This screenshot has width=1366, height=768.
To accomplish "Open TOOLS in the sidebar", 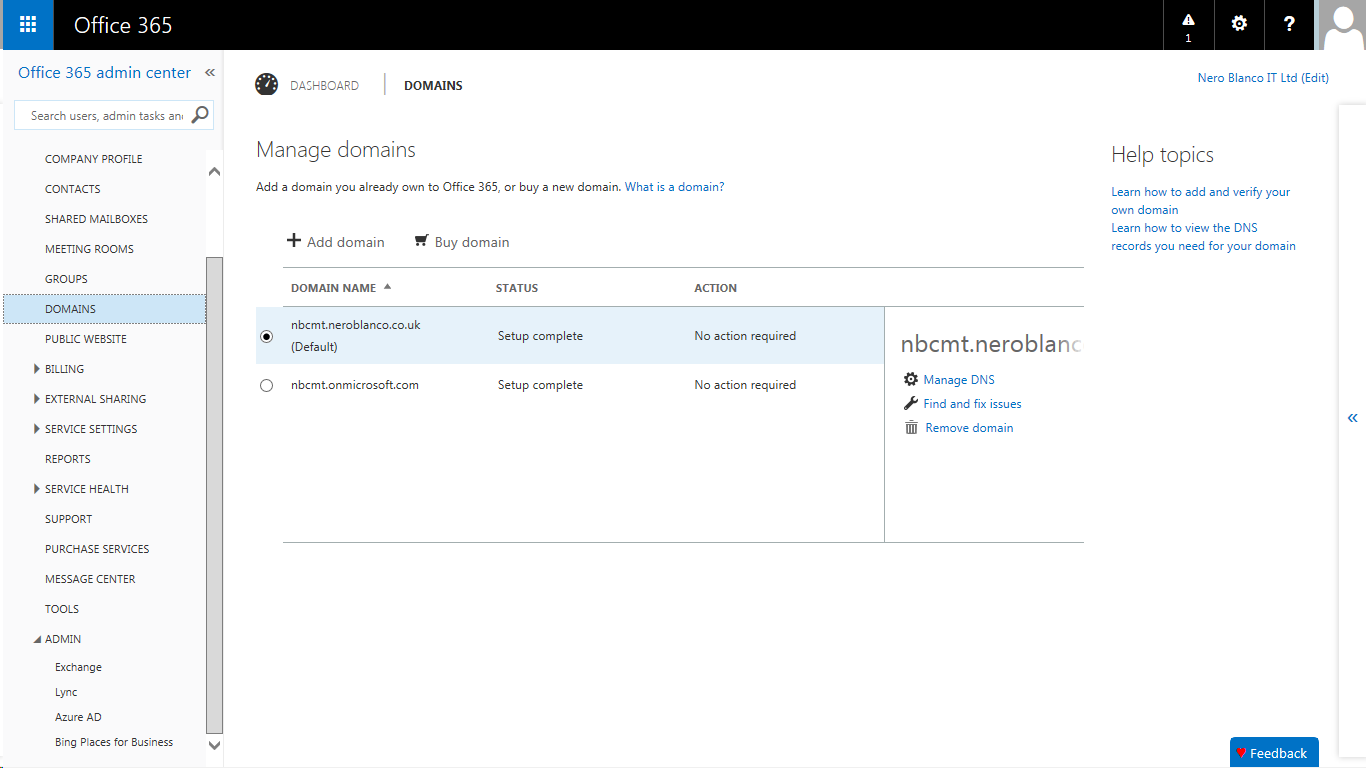I will tap(62, 609).
